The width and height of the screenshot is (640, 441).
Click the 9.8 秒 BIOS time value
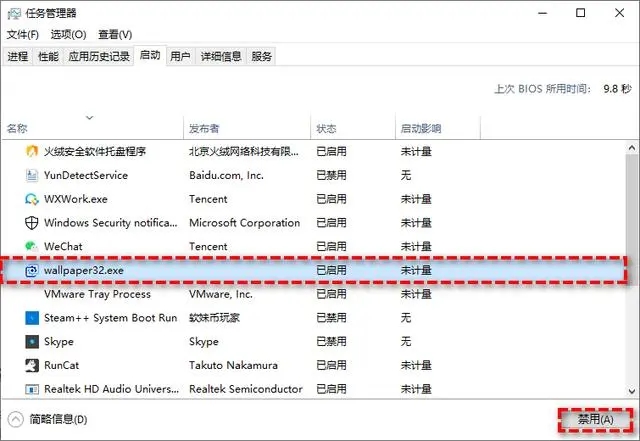coord(617,89)
